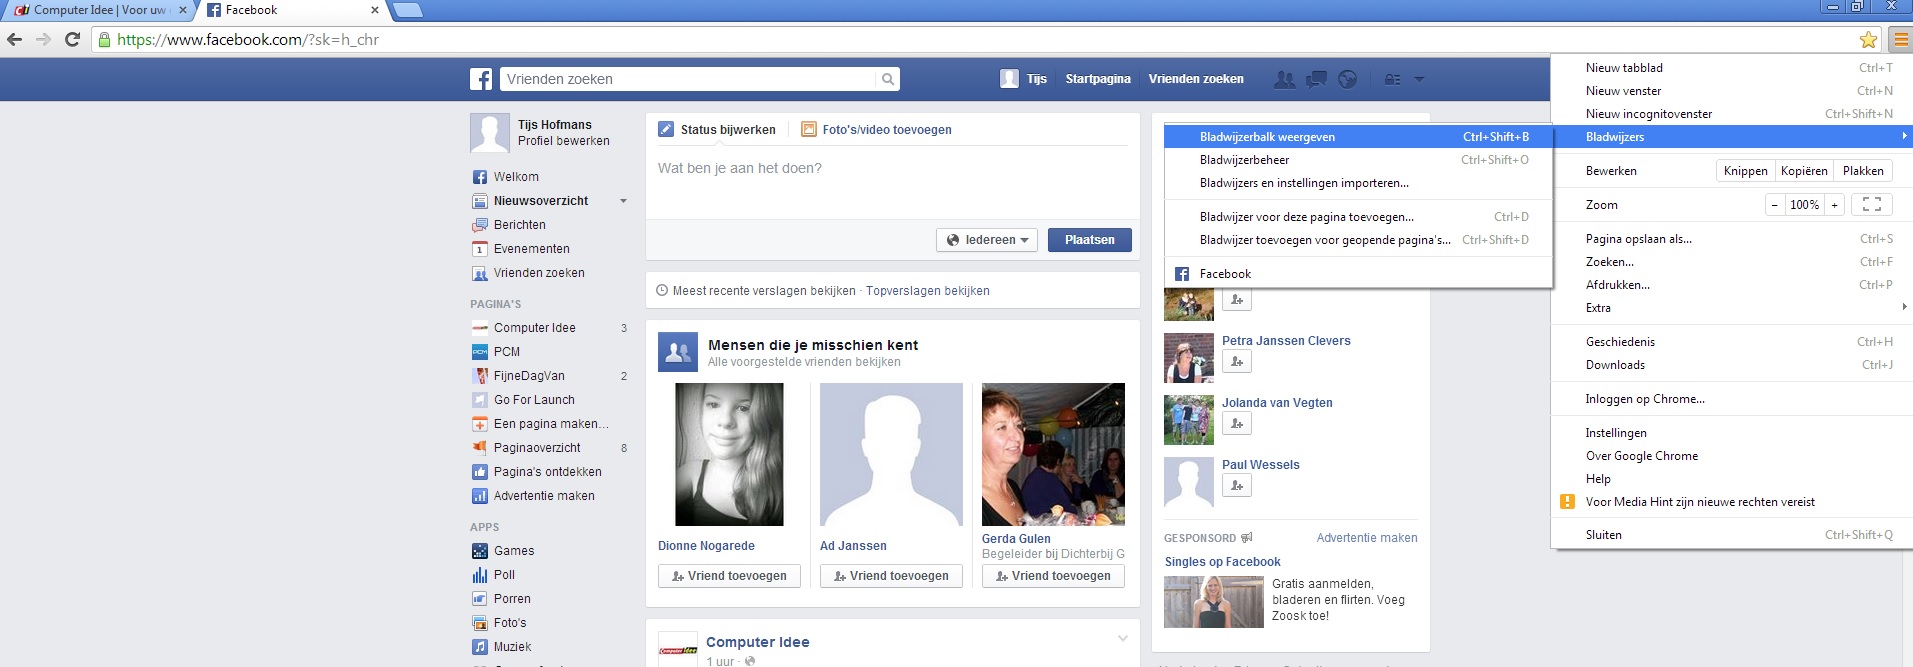Click add-friend icon under Petra Janssen Clevers

(1237, 362)
